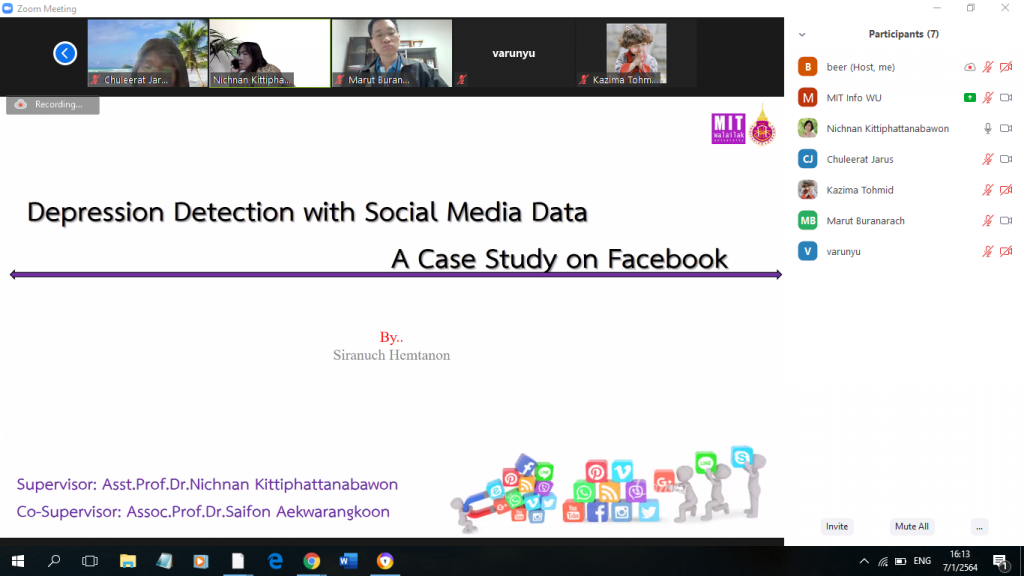The image size is (1024, 576).
Task: Open Google Chrome from the taskbar
Action: point(311,561)
